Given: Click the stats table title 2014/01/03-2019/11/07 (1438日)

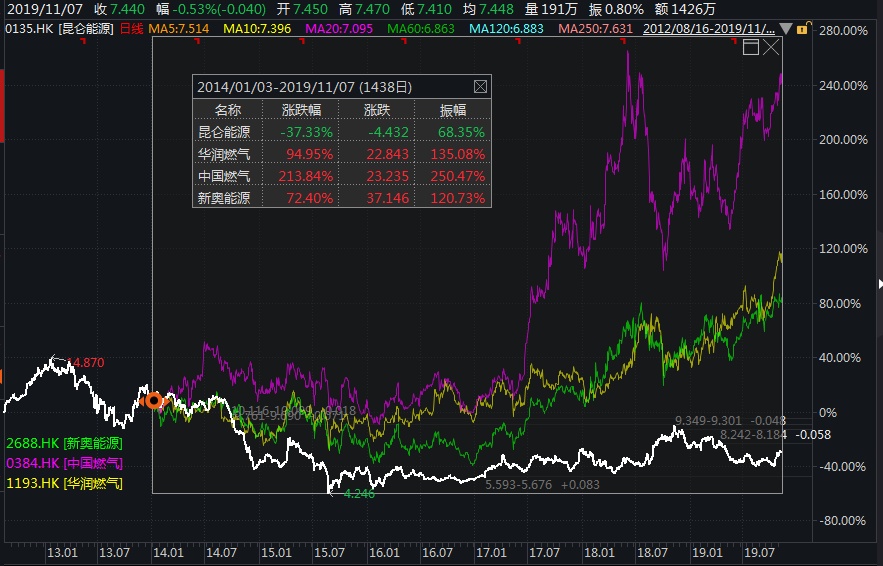Looking at the screenshot, I should tap(304, 87).
